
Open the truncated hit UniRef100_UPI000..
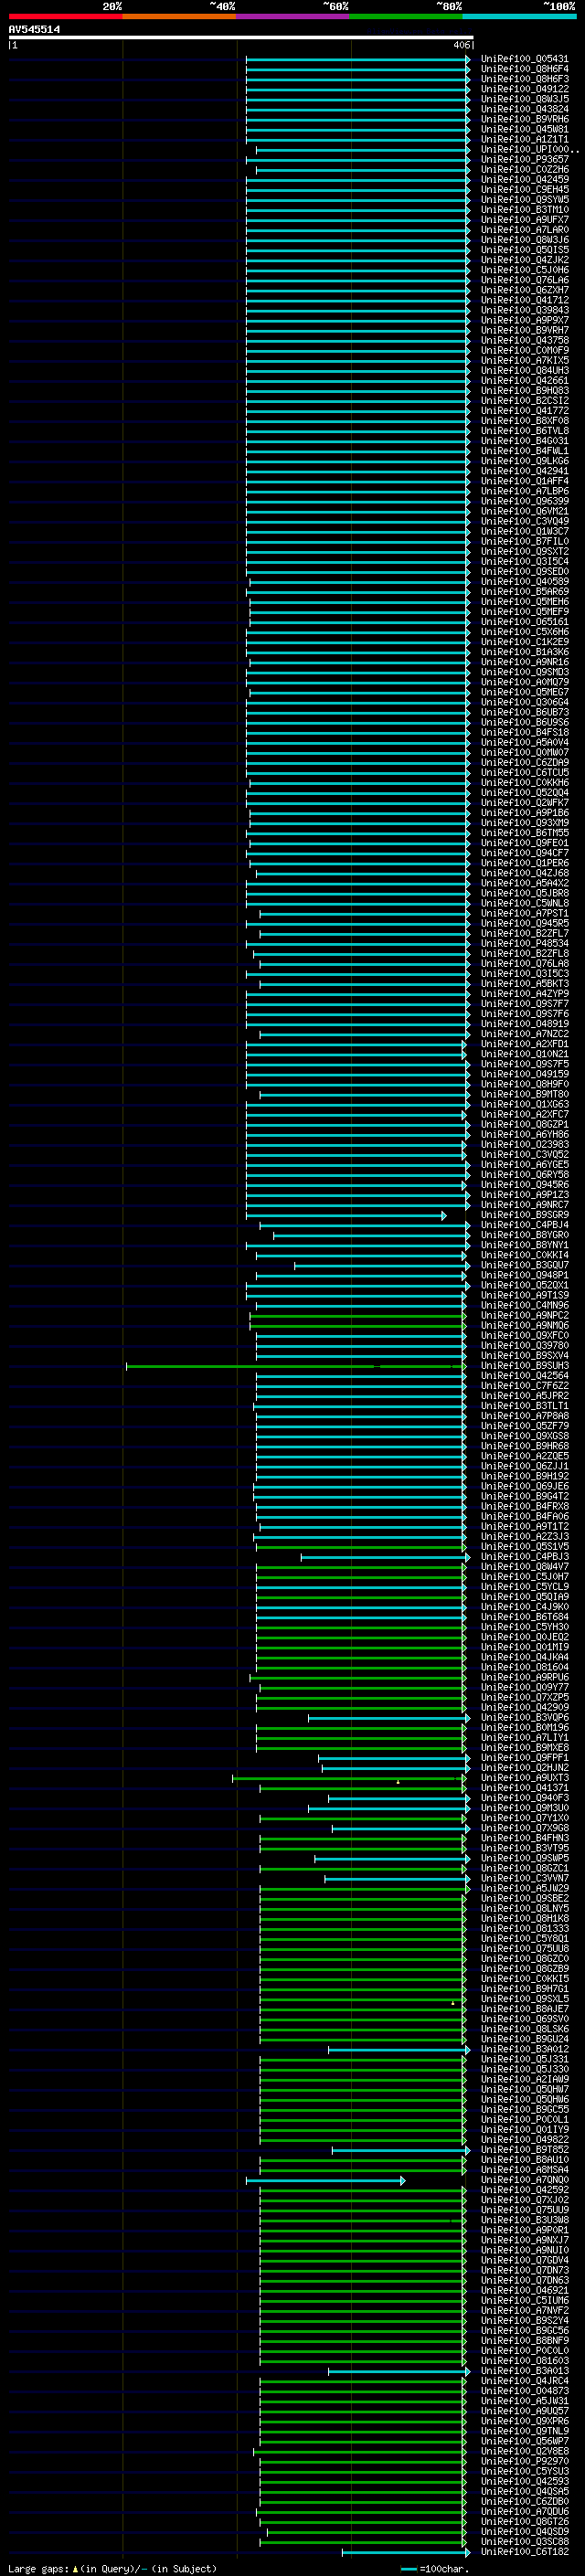coord(529,149)
